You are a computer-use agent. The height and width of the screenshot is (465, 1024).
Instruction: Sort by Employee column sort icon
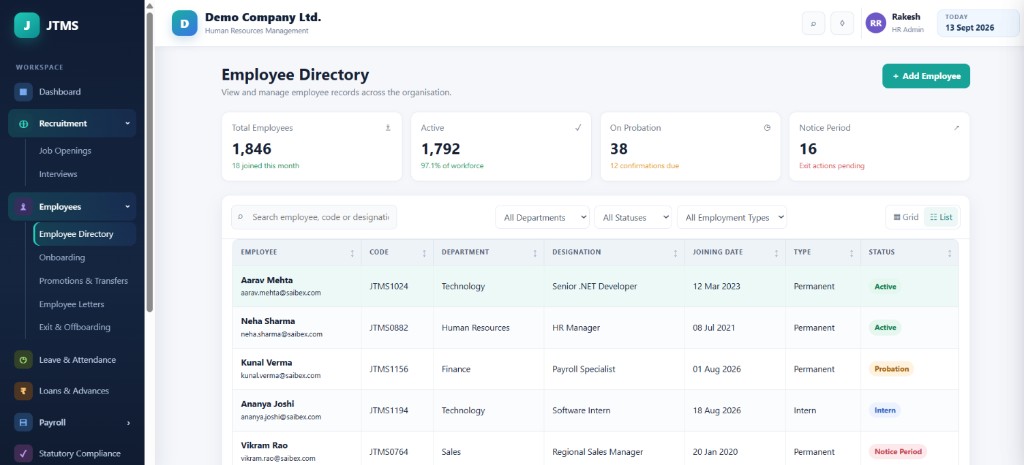(353, 253)
